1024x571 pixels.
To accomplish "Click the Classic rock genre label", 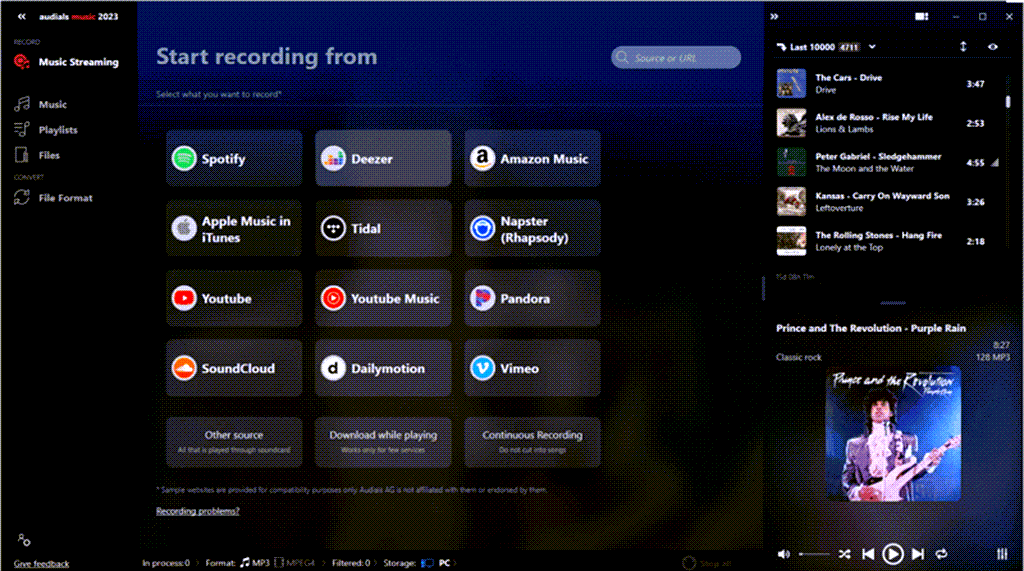I will click(x=799, y=357).
